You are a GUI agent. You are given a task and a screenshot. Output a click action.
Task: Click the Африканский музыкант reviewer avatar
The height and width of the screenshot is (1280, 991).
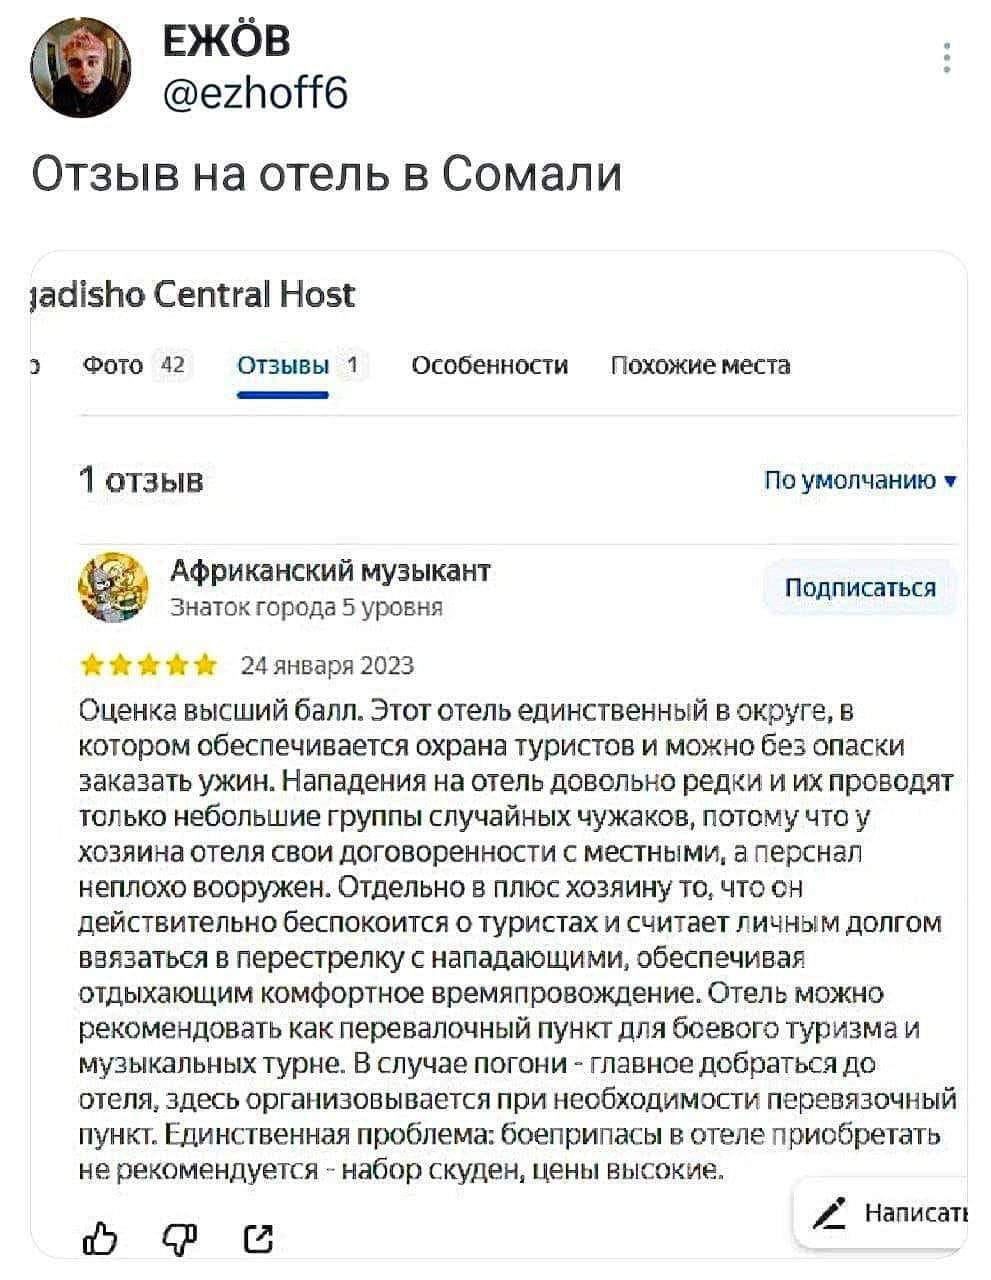click(x=112, y=588)
